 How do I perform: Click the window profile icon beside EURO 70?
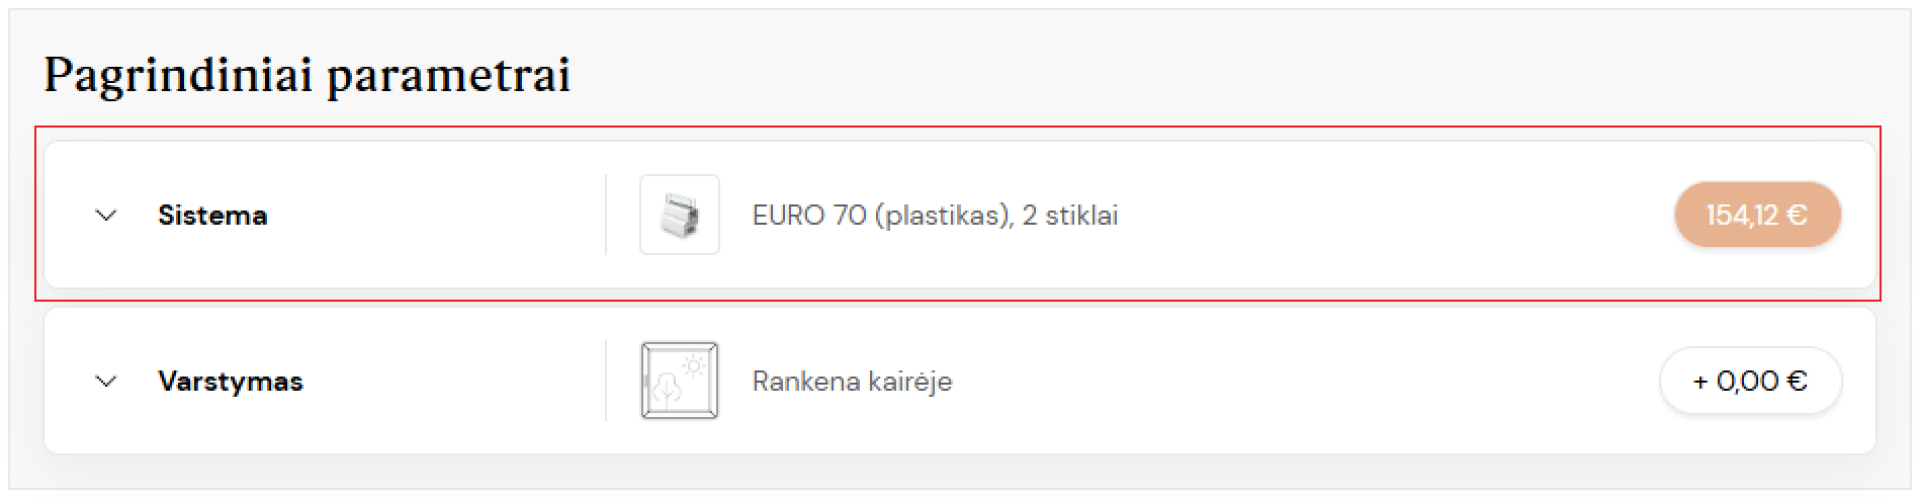[x=679, y=215]
